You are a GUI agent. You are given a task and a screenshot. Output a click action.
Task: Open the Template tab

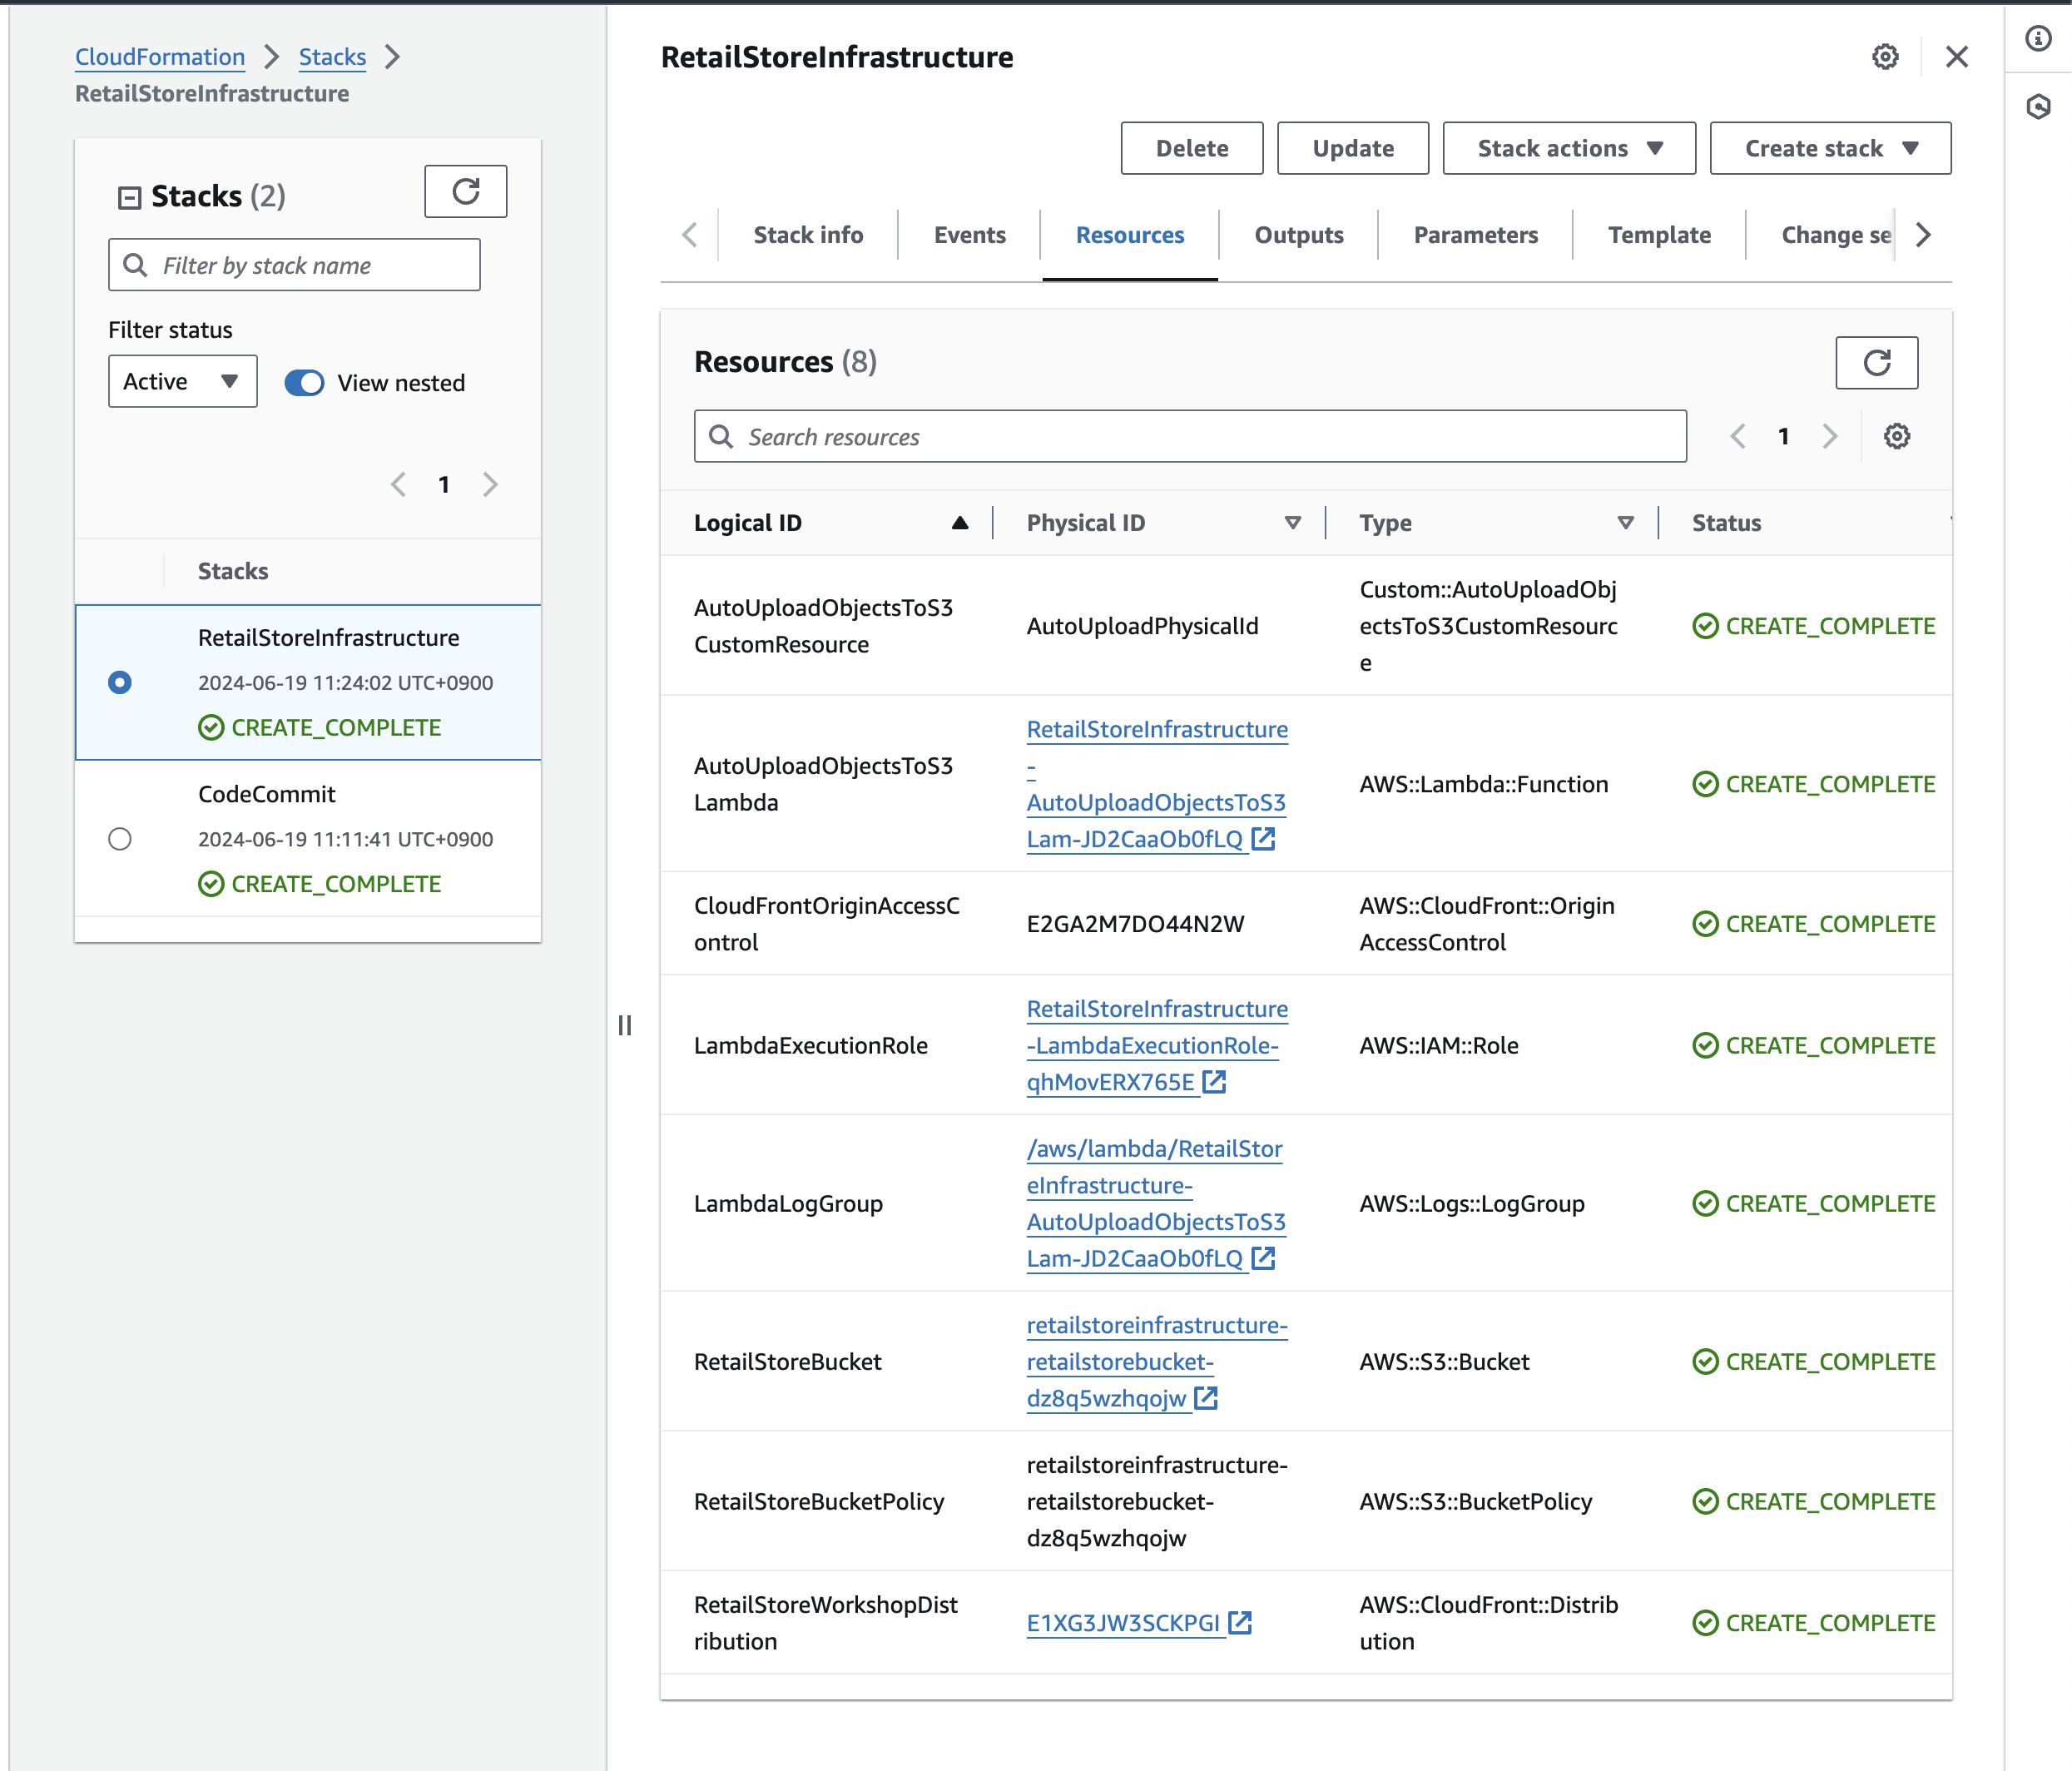click(1658, 235)
